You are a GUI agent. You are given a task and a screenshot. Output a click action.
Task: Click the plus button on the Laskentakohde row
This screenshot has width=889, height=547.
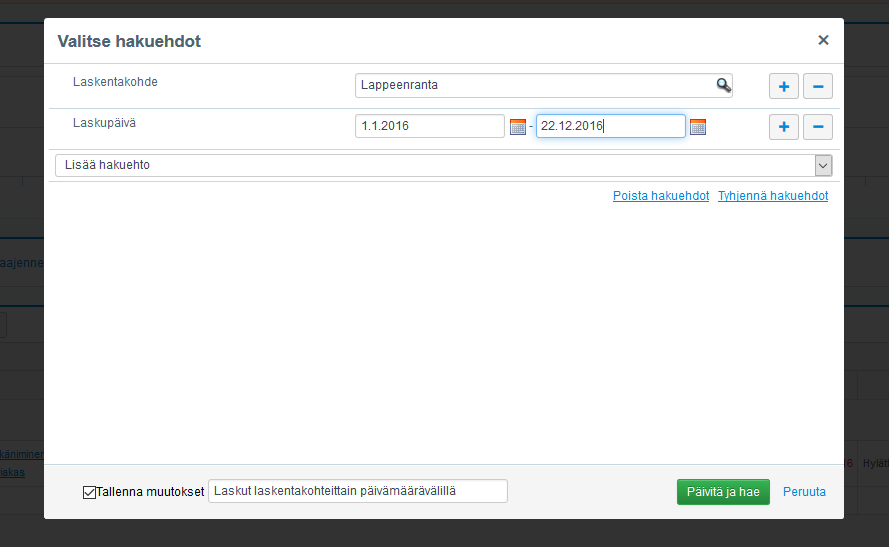coord(783,87)
